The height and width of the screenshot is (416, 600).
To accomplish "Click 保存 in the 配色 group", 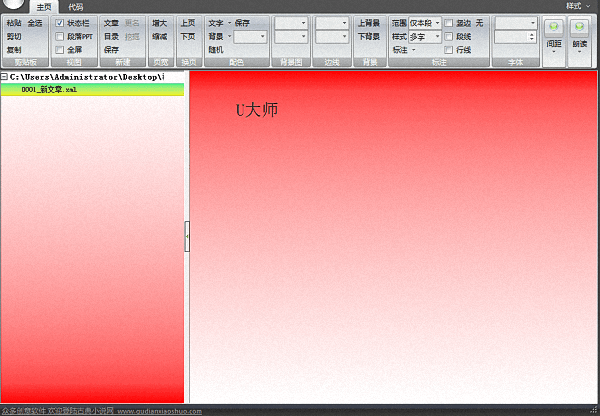I will tap(242, 23).
